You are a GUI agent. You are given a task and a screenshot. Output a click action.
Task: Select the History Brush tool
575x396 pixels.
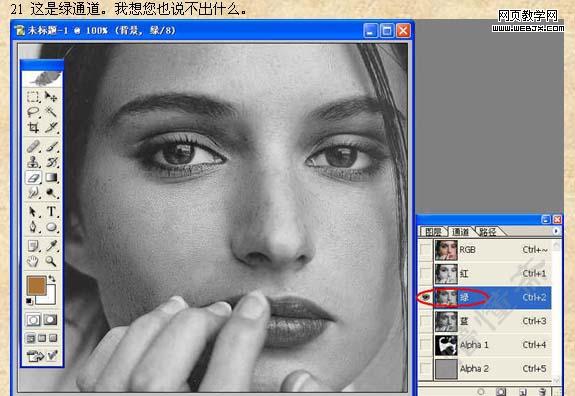51,162
